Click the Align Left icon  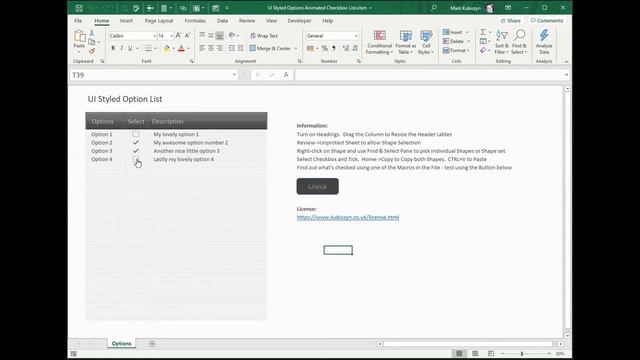coord(202,48)
